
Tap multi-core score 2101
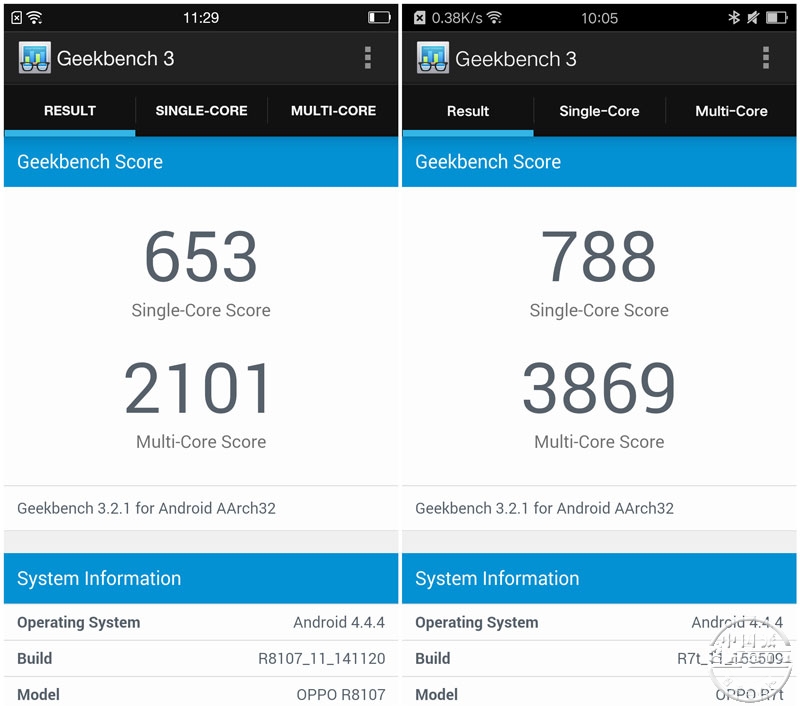point(198,388)
